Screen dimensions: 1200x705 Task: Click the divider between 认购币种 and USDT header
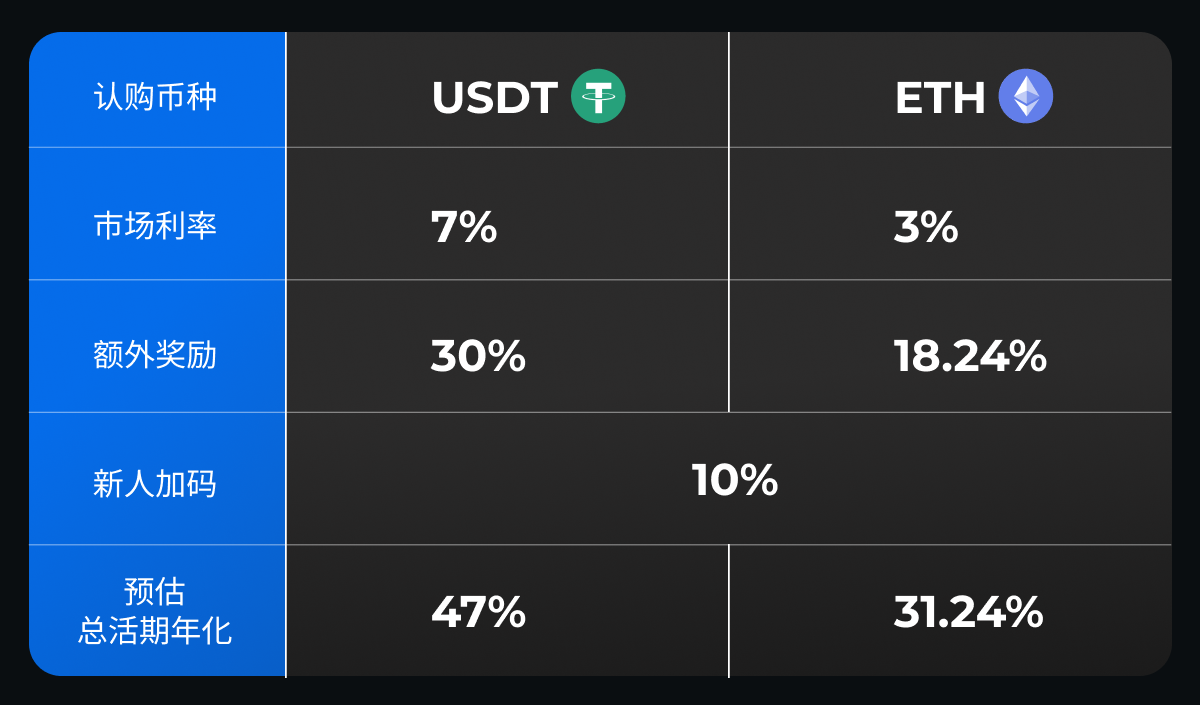tap(286, 90)
